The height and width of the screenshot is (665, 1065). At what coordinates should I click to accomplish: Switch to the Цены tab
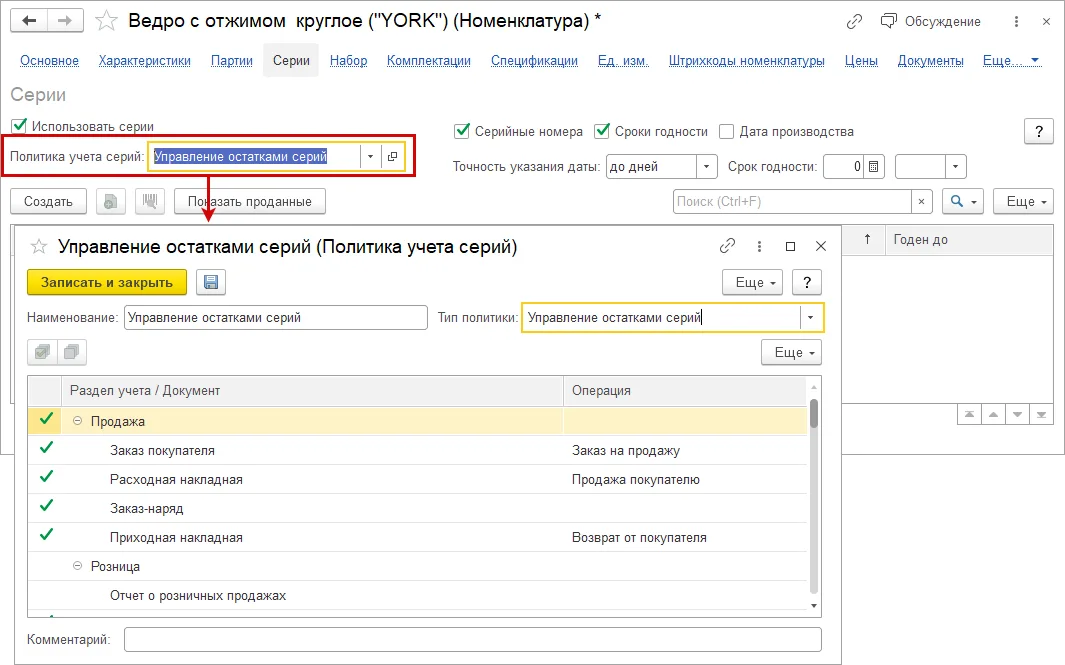(x=861, y=60)
